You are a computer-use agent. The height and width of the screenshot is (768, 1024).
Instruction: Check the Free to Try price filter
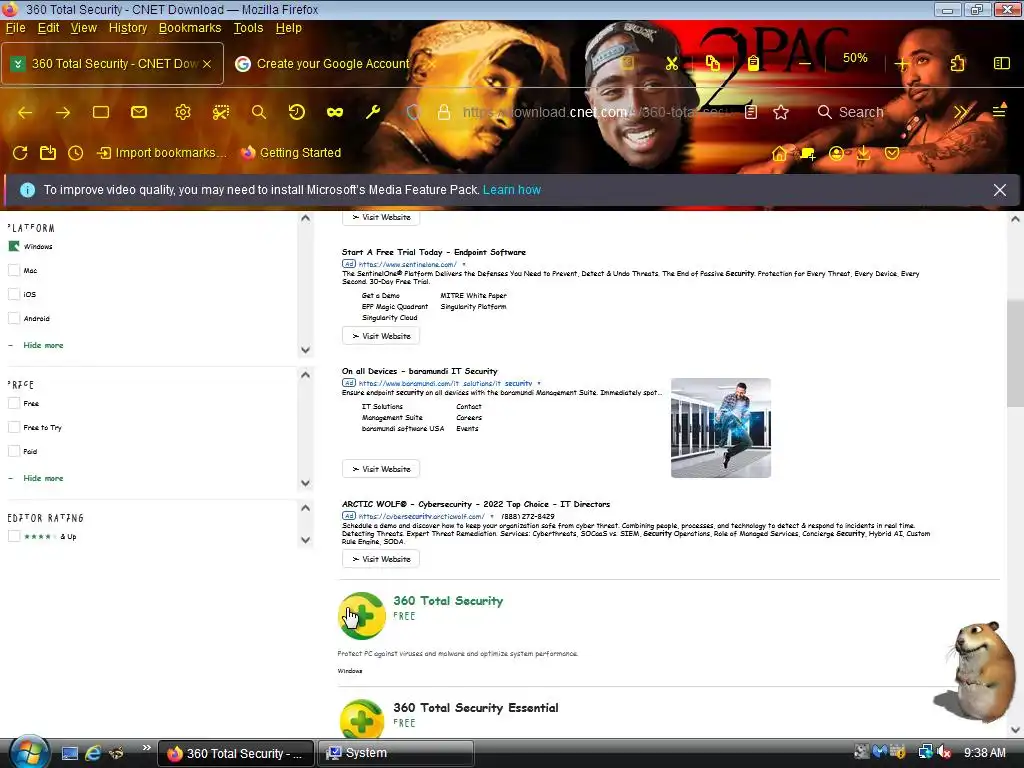pyautogui.click(x=14, y=428)
